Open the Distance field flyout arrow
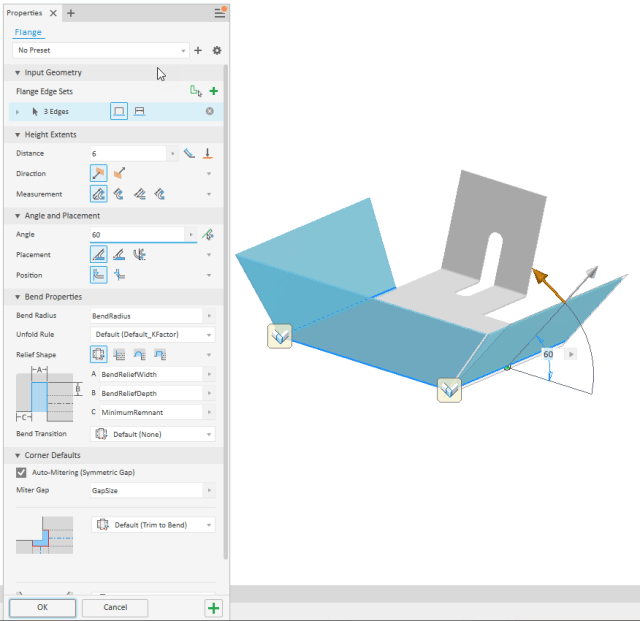This screenshot has width=640, height=621. (x=173, y=154)
